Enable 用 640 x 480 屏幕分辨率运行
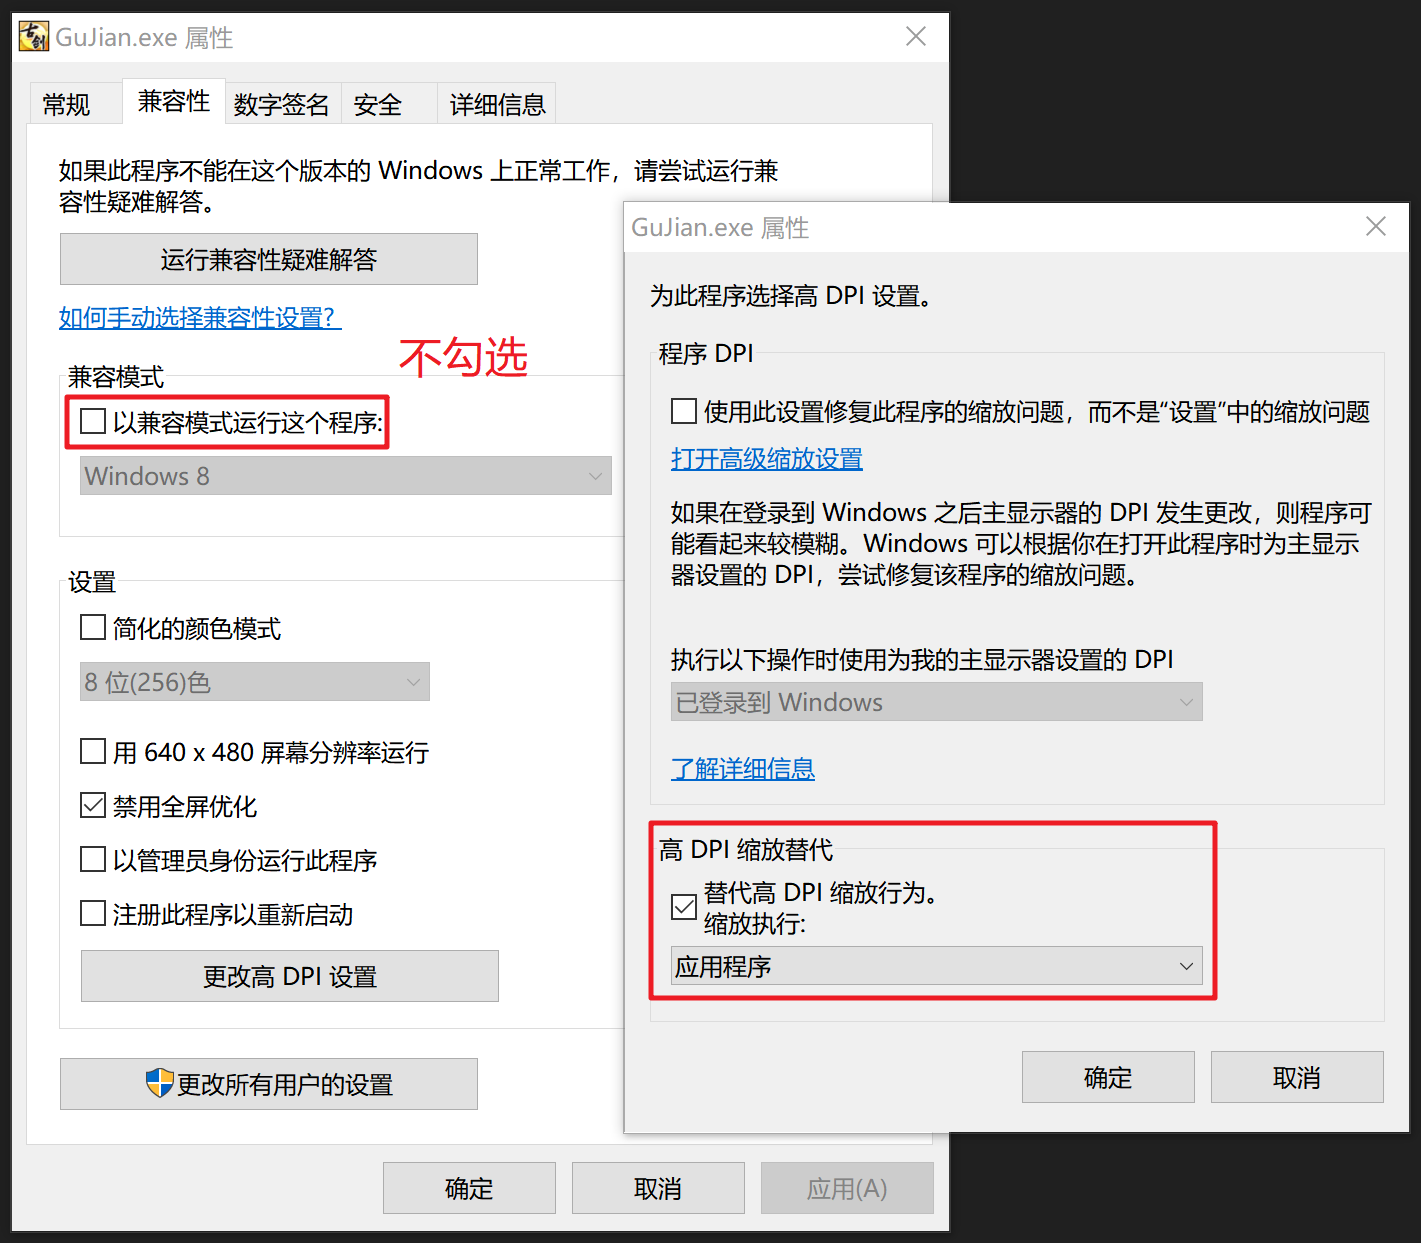1421x1243 pixels. coord(92,751)
